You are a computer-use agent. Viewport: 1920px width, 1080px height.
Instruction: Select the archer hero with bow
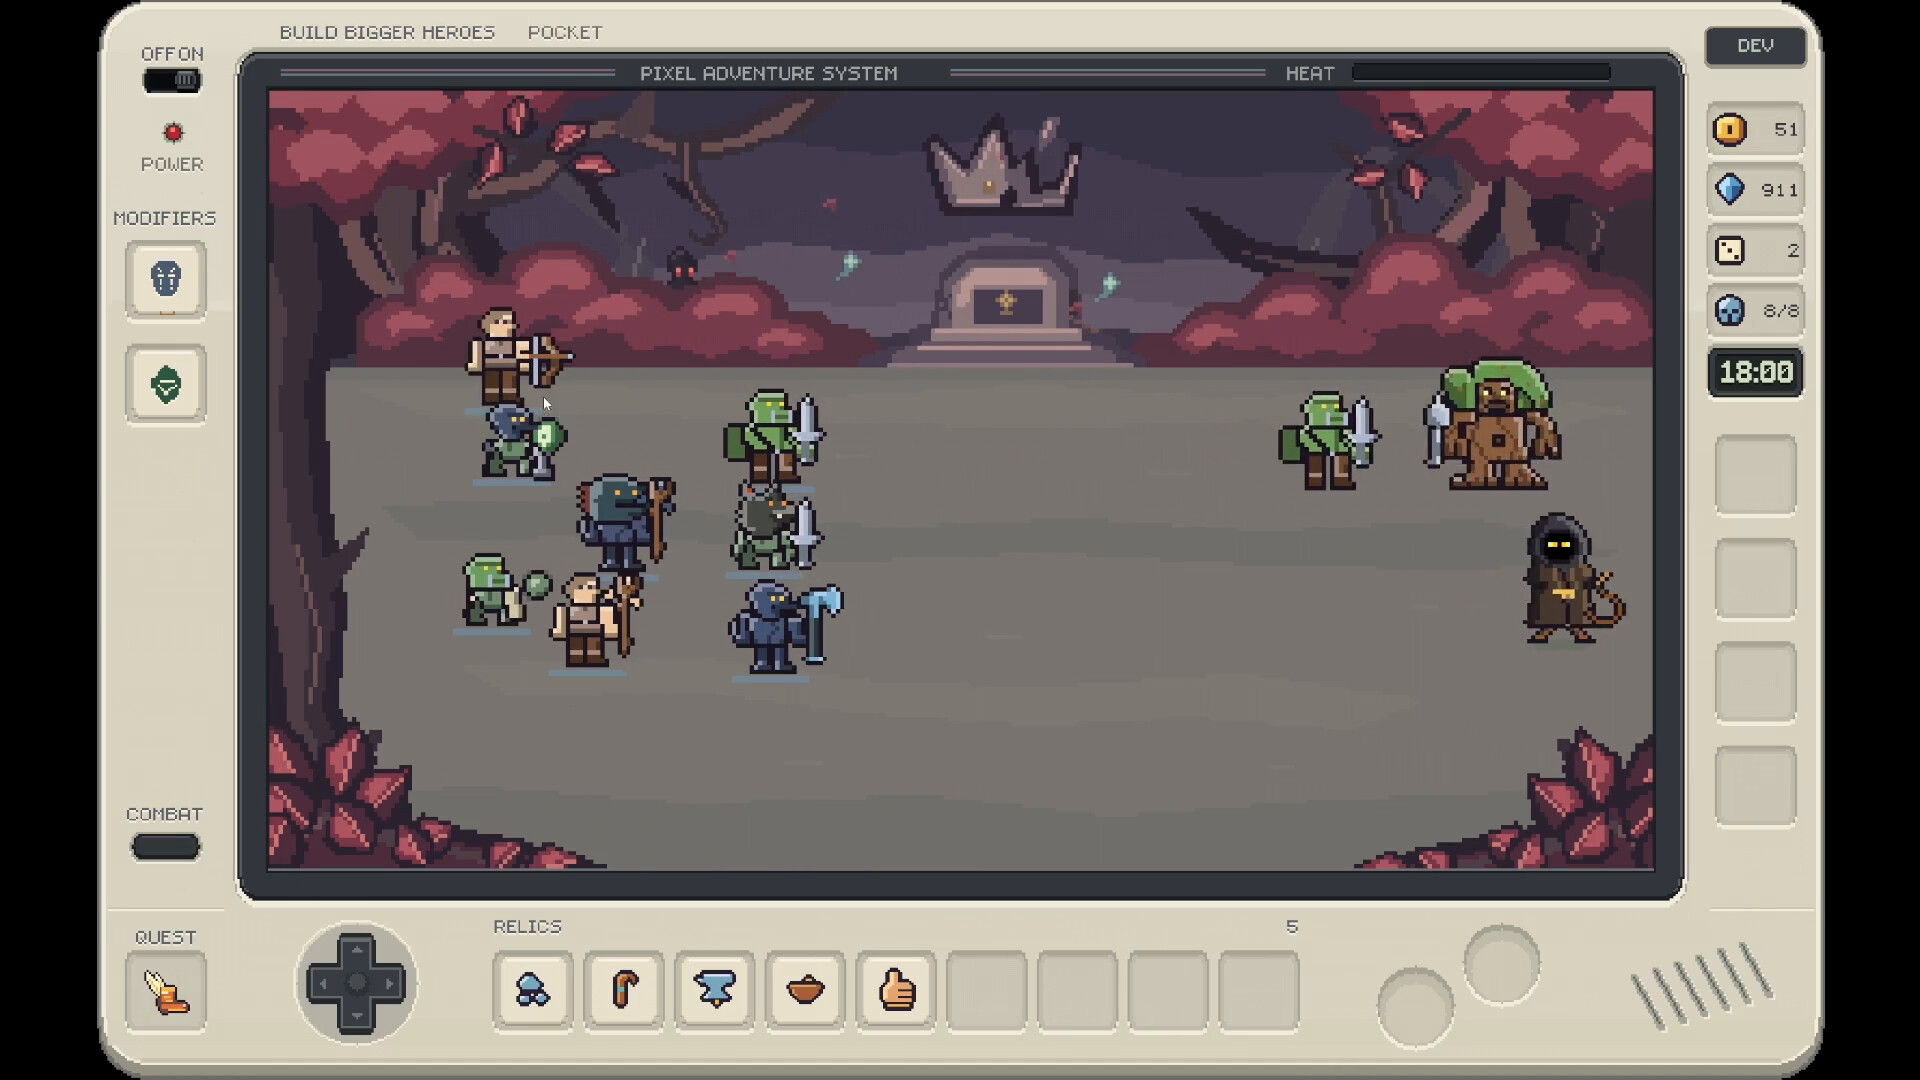[x=517, y=357]
